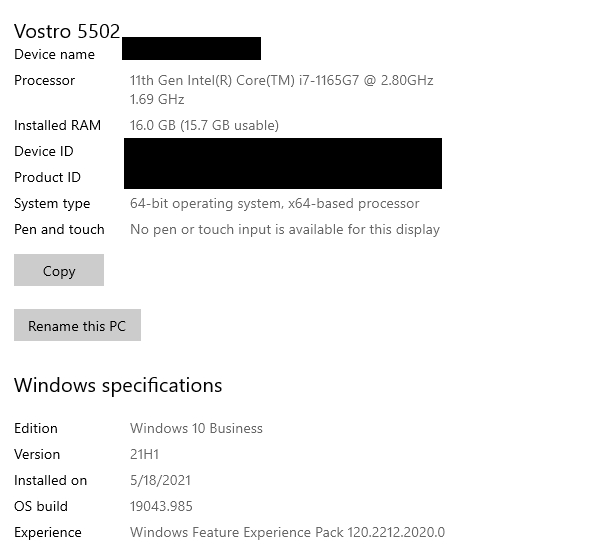
Task: Select the processor value i7-1165G7 @ 2.80GHz
Action: coord(281,80)
